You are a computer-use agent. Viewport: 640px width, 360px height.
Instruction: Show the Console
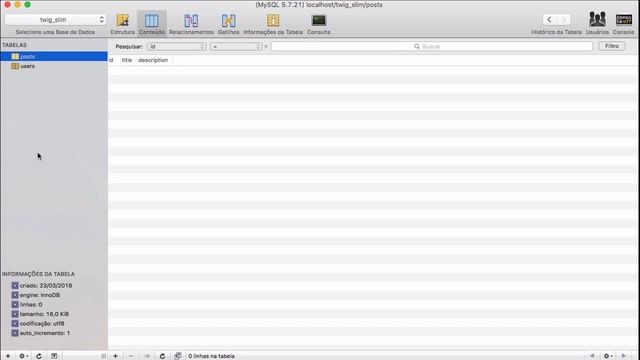624,23
